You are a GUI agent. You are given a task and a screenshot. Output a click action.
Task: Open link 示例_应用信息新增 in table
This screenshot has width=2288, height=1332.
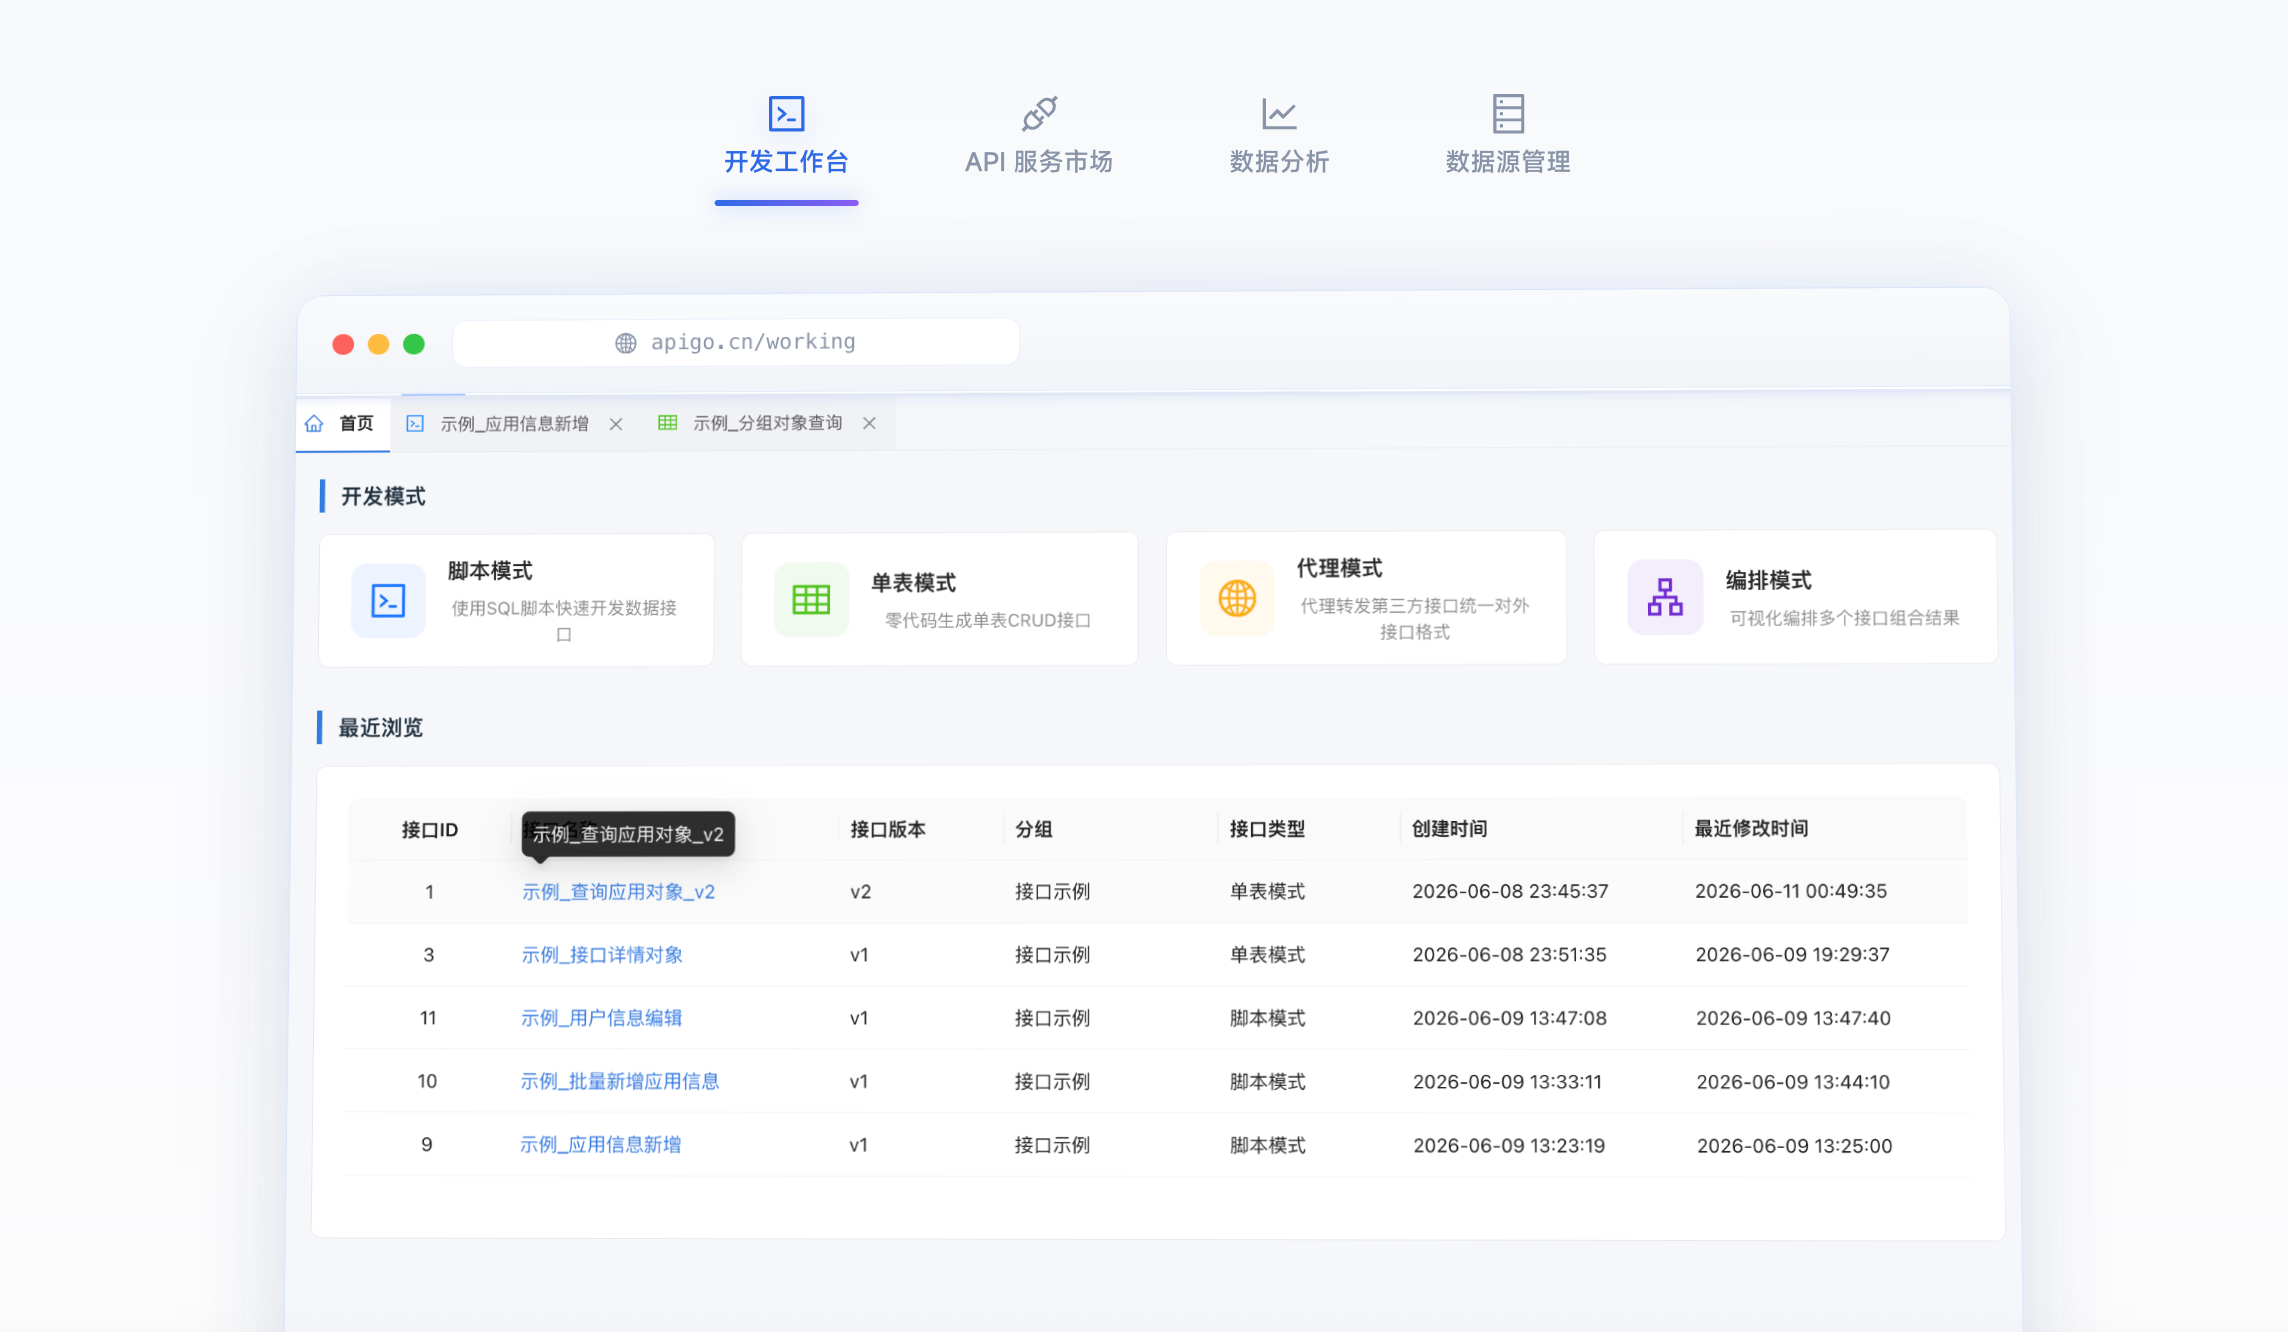[600, 1145]
